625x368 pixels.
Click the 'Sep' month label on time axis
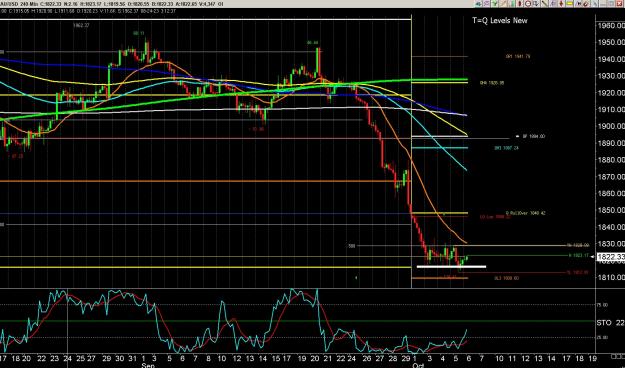point(147,365)
